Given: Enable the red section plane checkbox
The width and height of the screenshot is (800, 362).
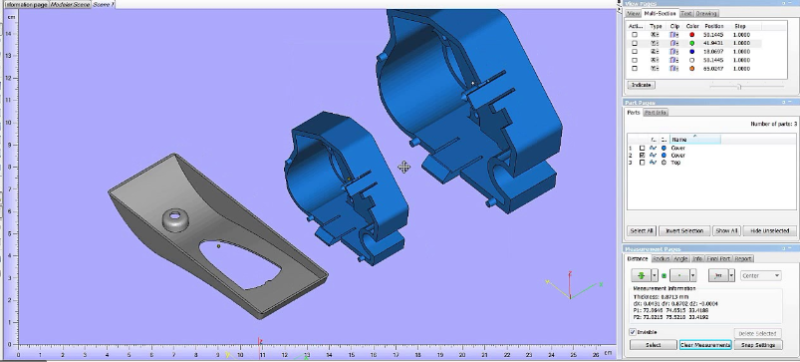Looking at the screenshot, I should click(635, 35).
